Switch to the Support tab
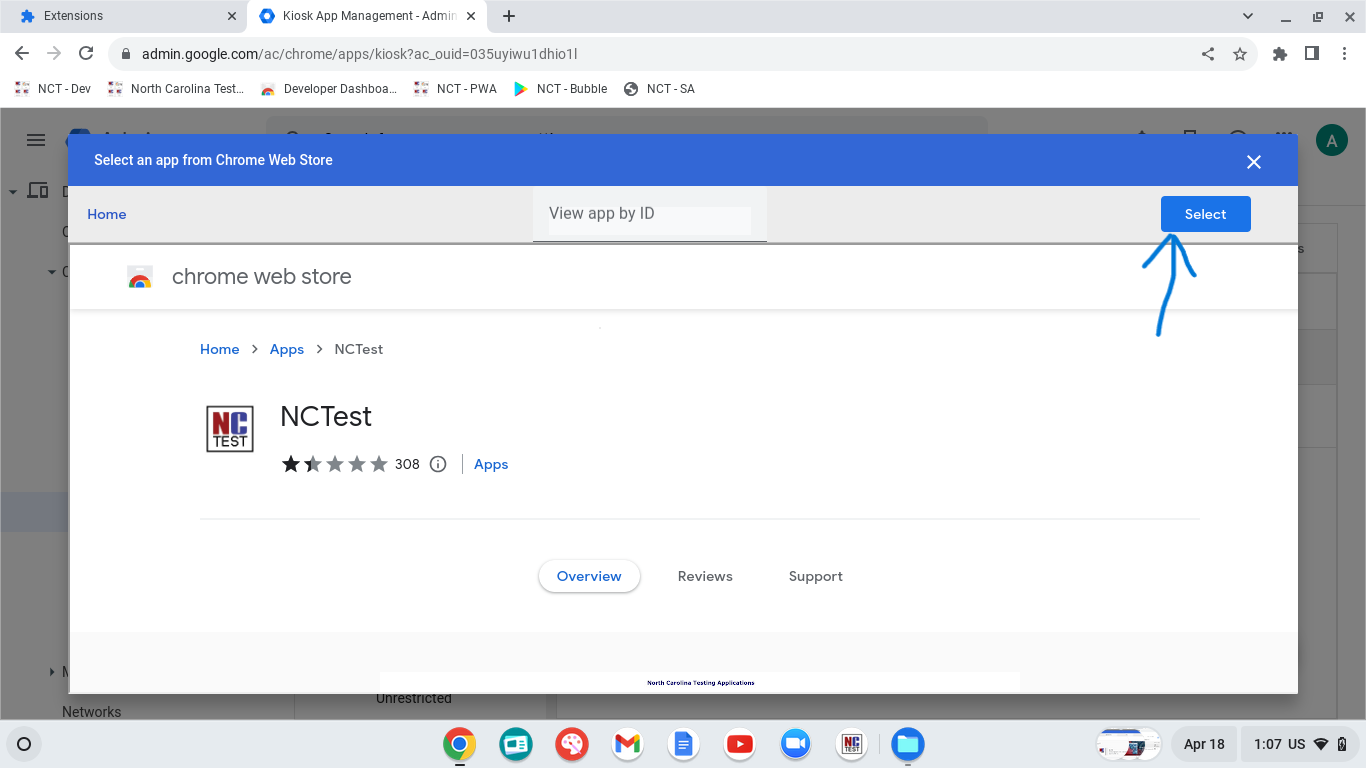The height and width of the screenshot is (768, 1366). [816, 576]
